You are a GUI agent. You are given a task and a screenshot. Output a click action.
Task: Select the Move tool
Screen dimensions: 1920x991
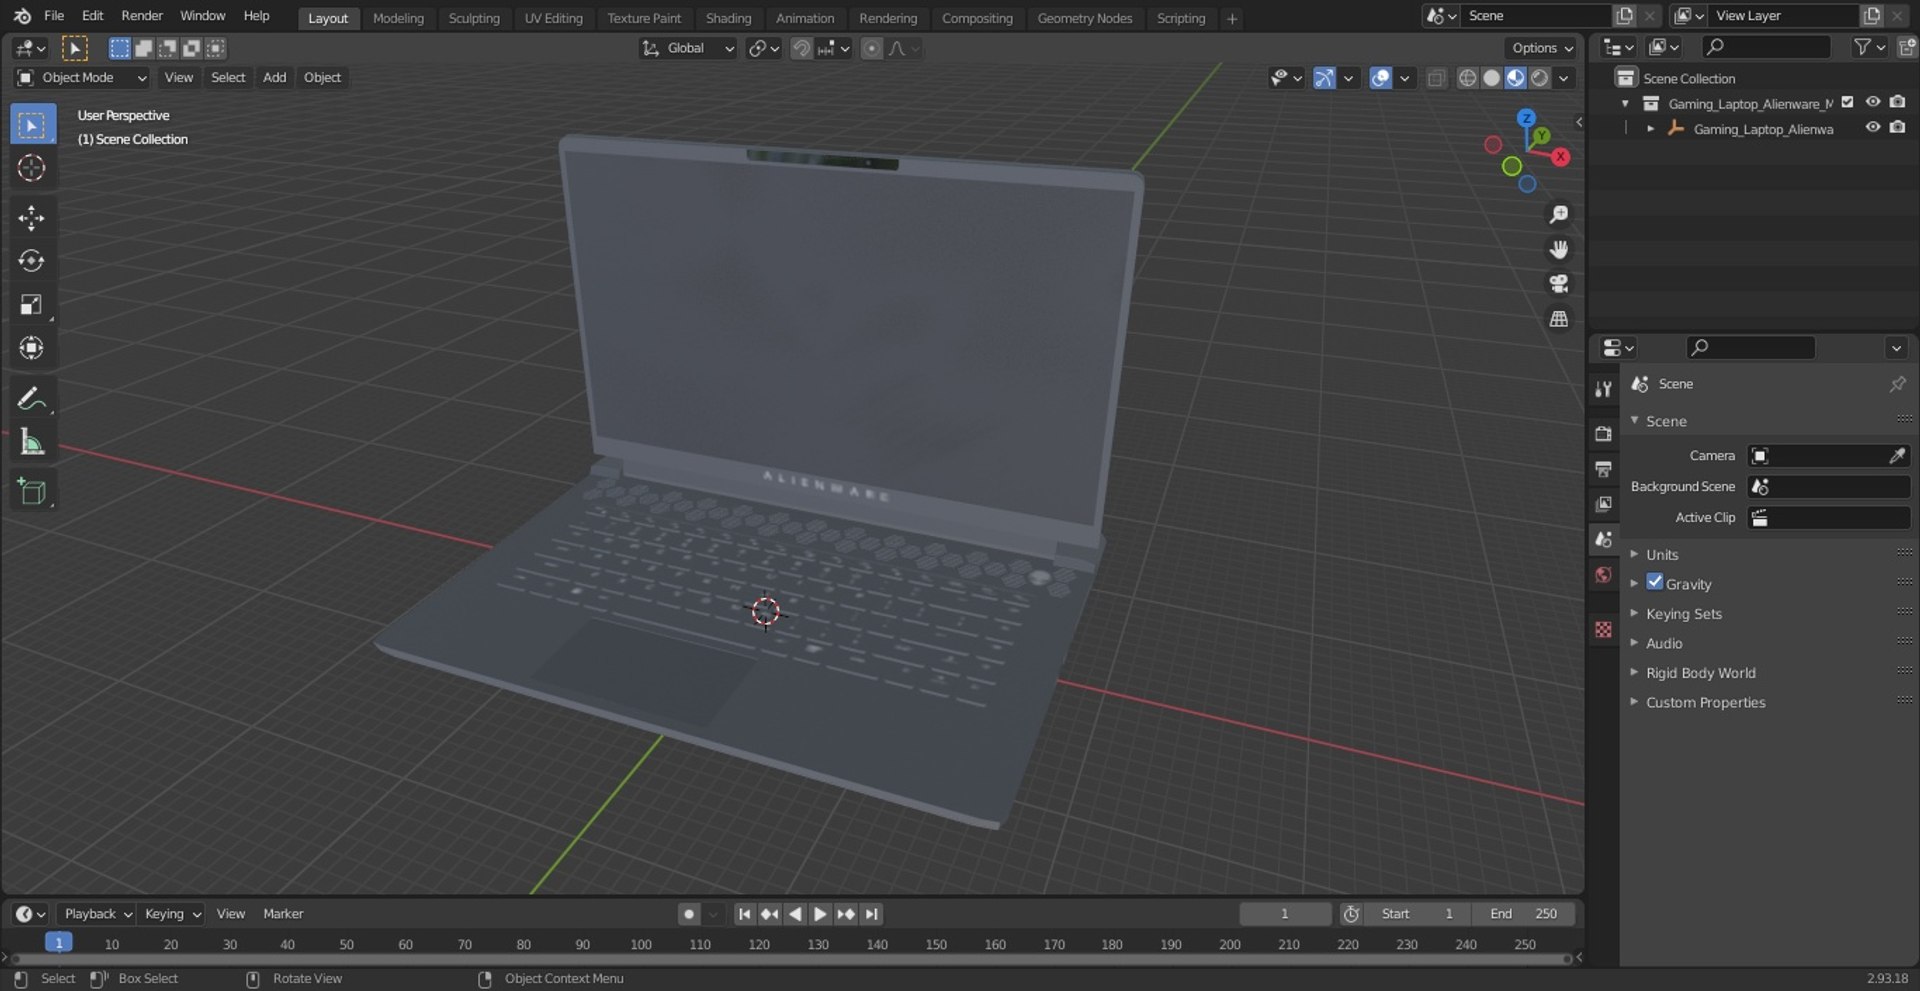pyautogui.click(x=32, y=218)
